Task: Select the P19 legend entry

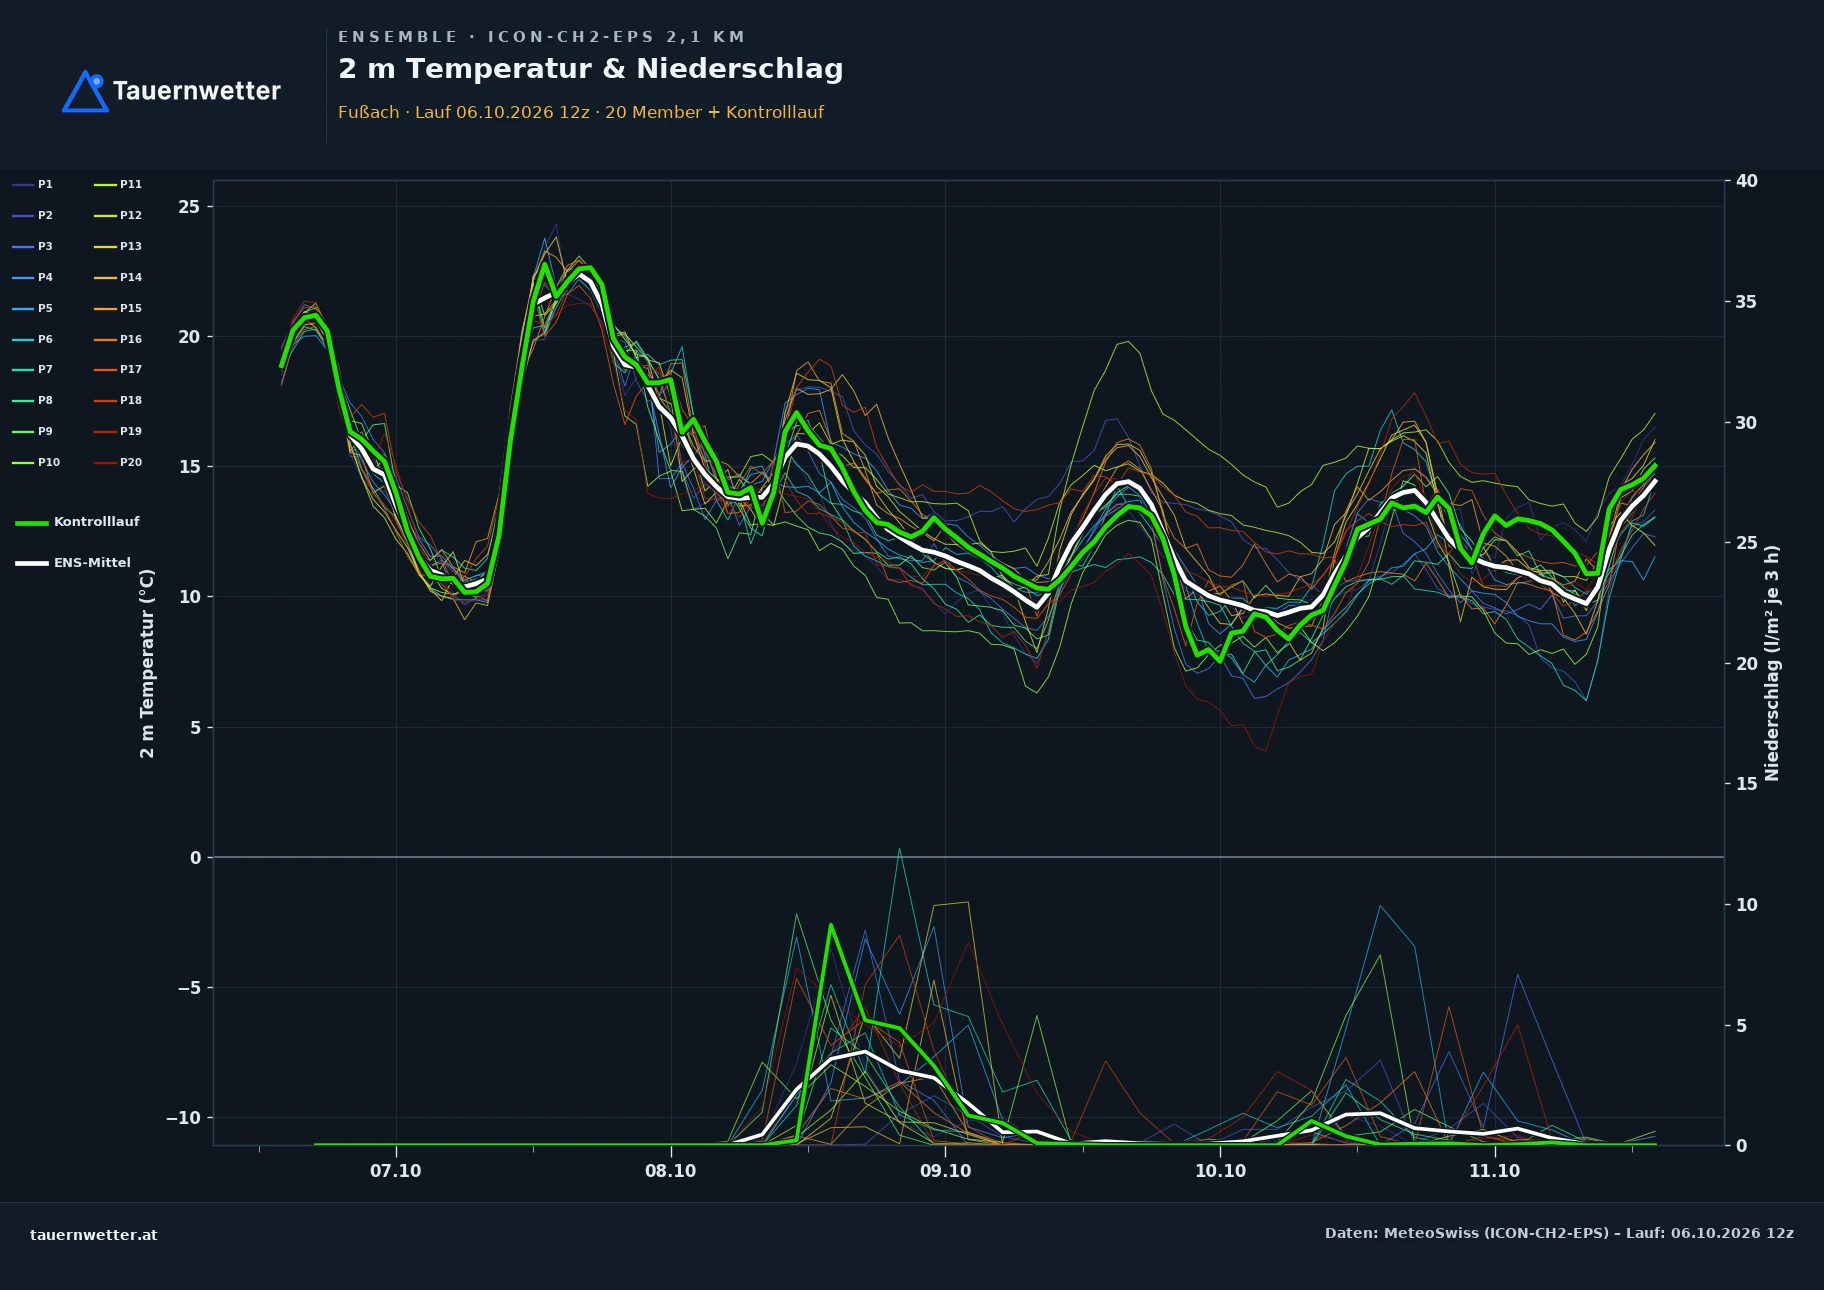Action: [118, 431]
